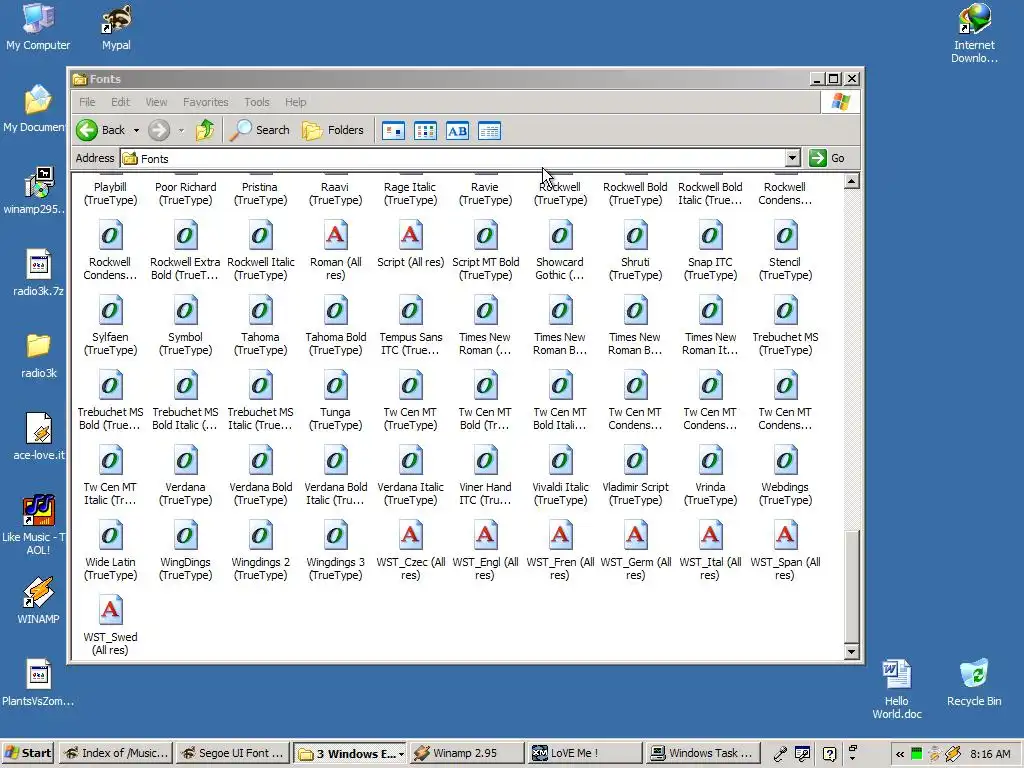Select the Tahoma Bold font icon
This screenshot has height=768, width=1024.
pyautogui.click(x=336, y=311)
